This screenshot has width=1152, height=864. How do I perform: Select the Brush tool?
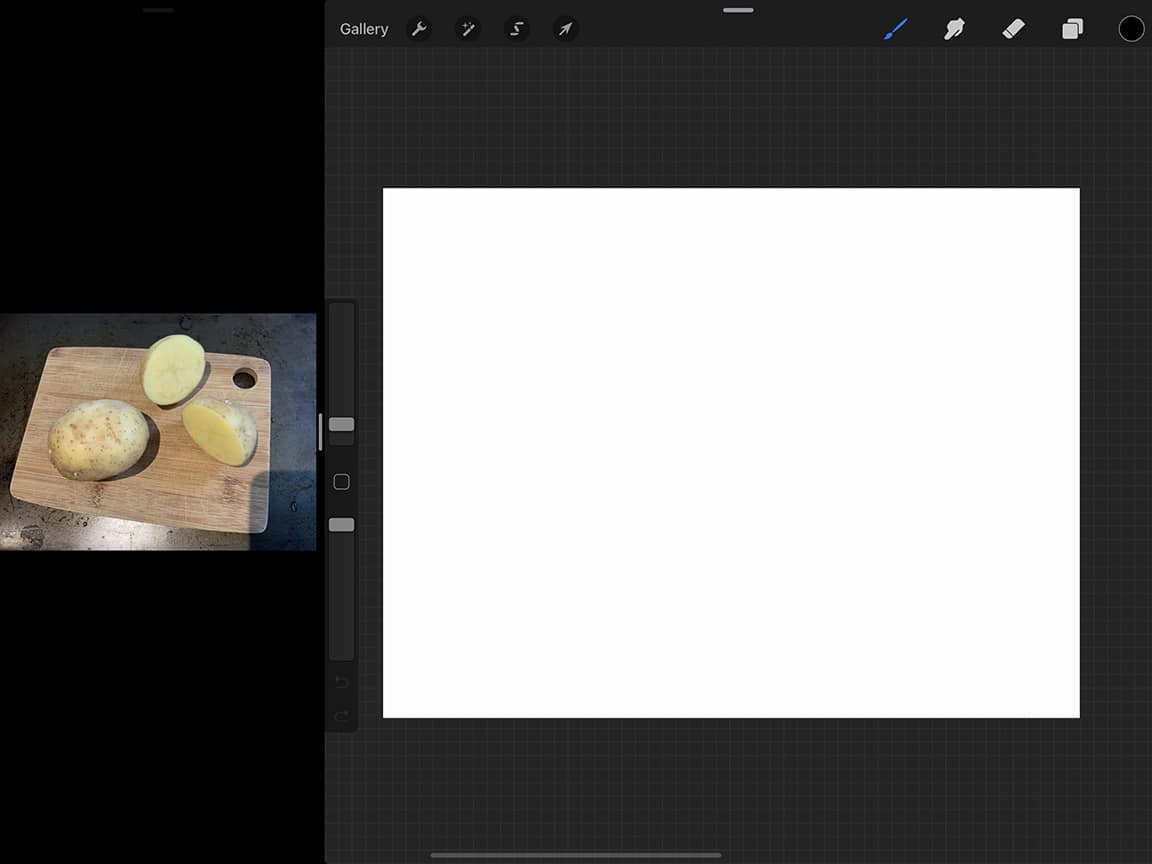click(x=895, y=28)
